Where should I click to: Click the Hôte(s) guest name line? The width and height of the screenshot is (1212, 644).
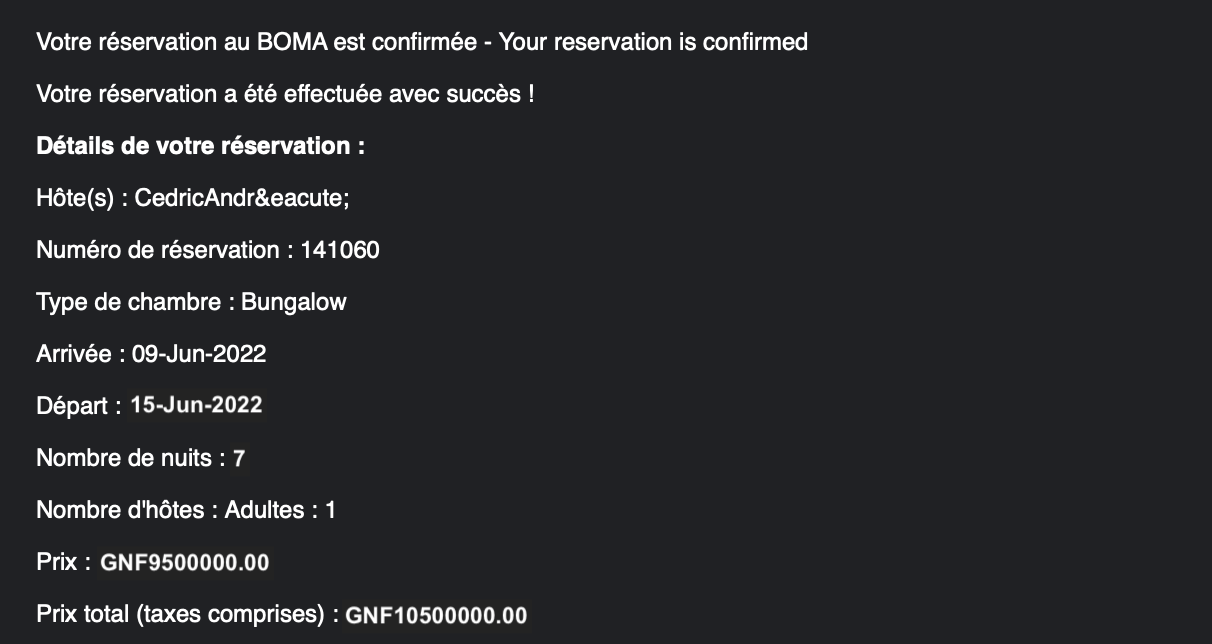[193, 198]
